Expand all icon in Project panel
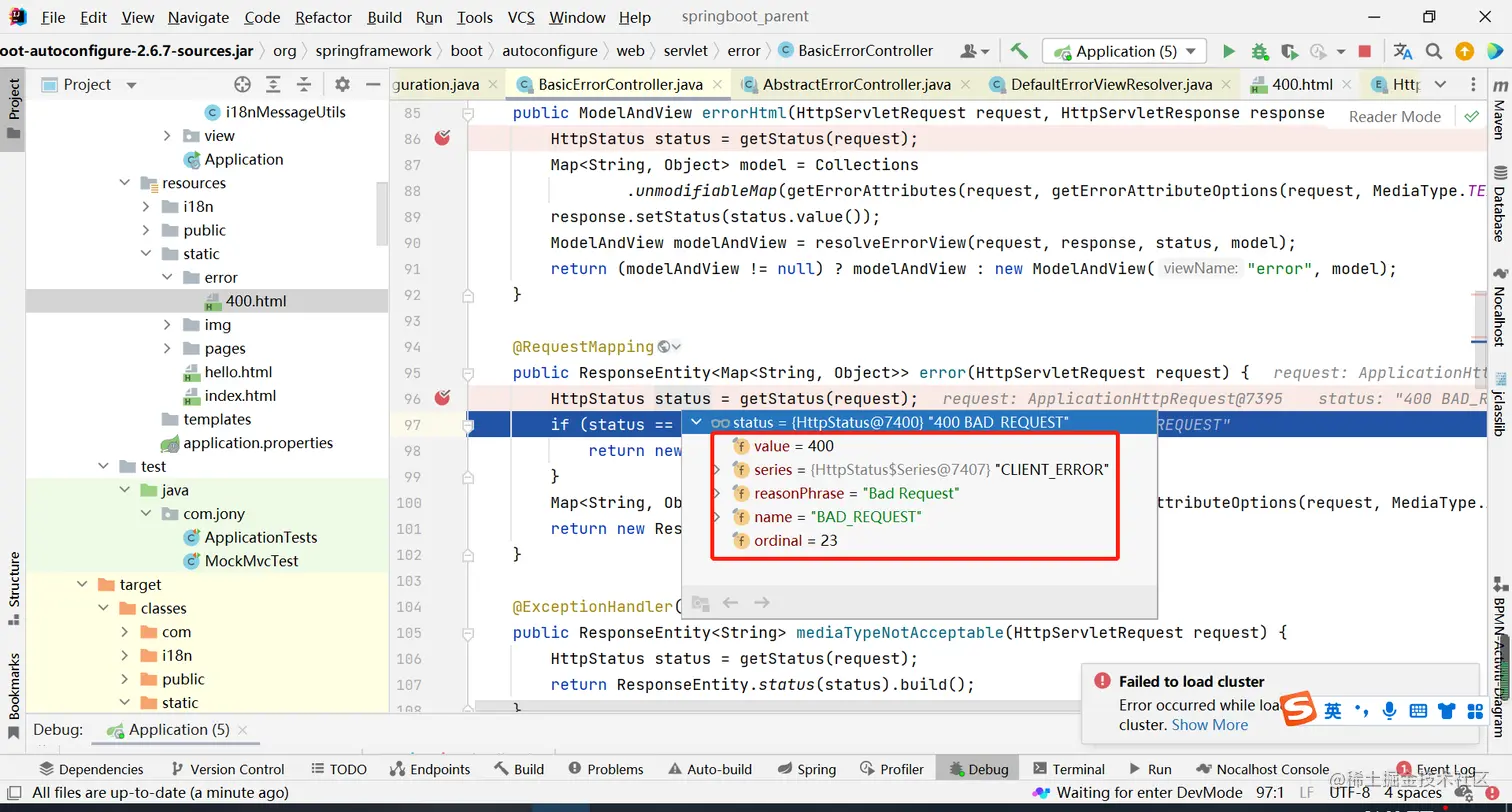This screenshot has height=812, width=1512. pyautogui.click(x=273, y=85)
